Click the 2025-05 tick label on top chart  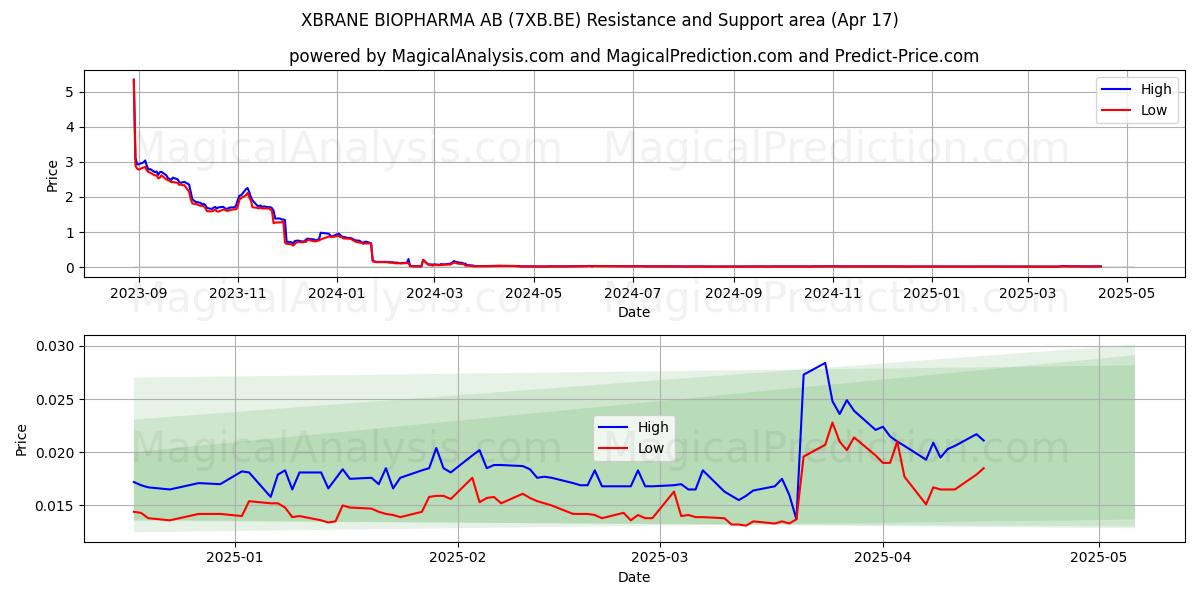(1126, 293)
